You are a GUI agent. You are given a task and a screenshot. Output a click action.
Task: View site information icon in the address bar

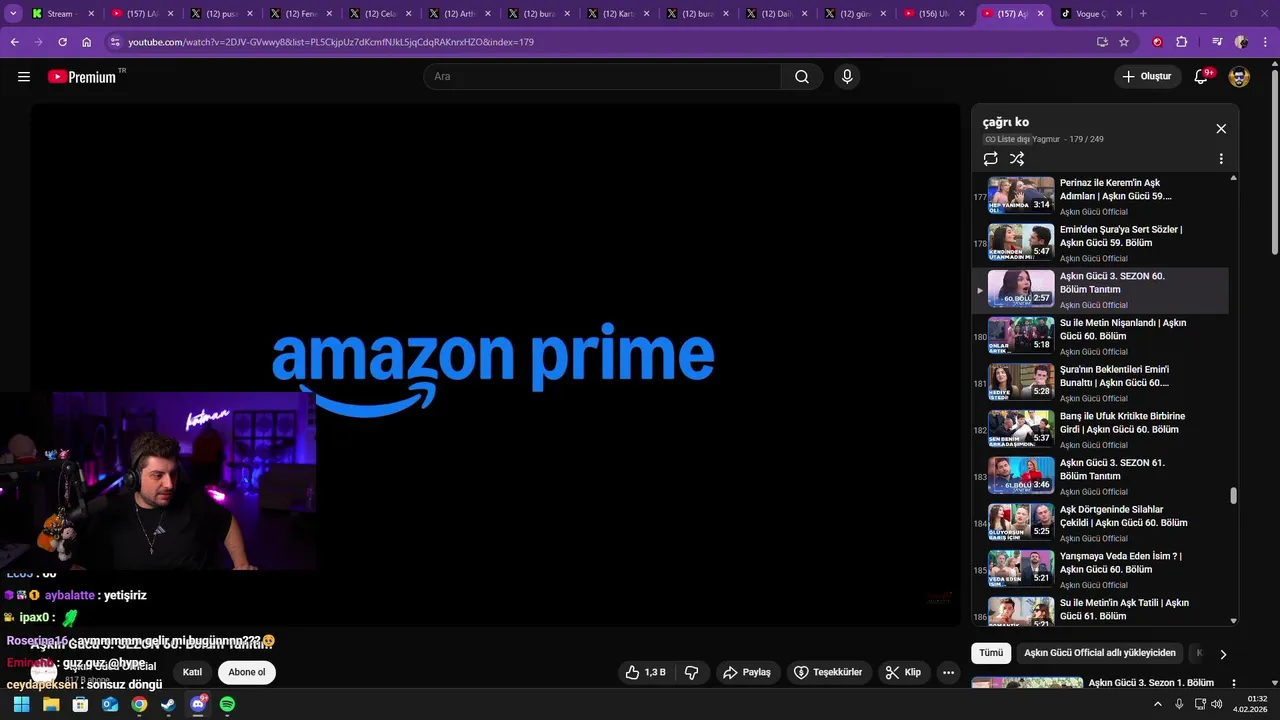click(x=115, y=42)
